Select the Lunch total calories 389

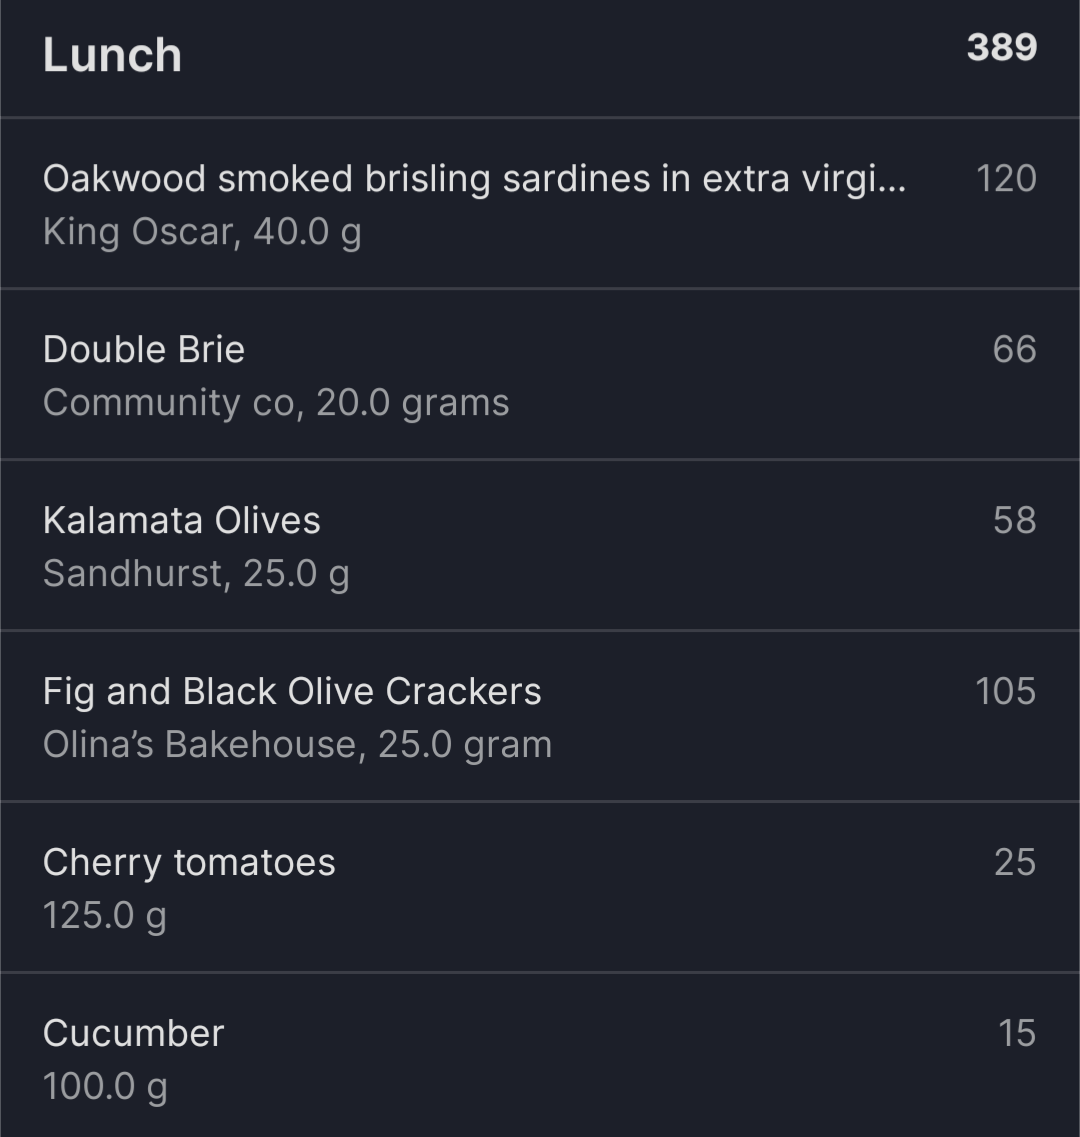click(1002, 48)
